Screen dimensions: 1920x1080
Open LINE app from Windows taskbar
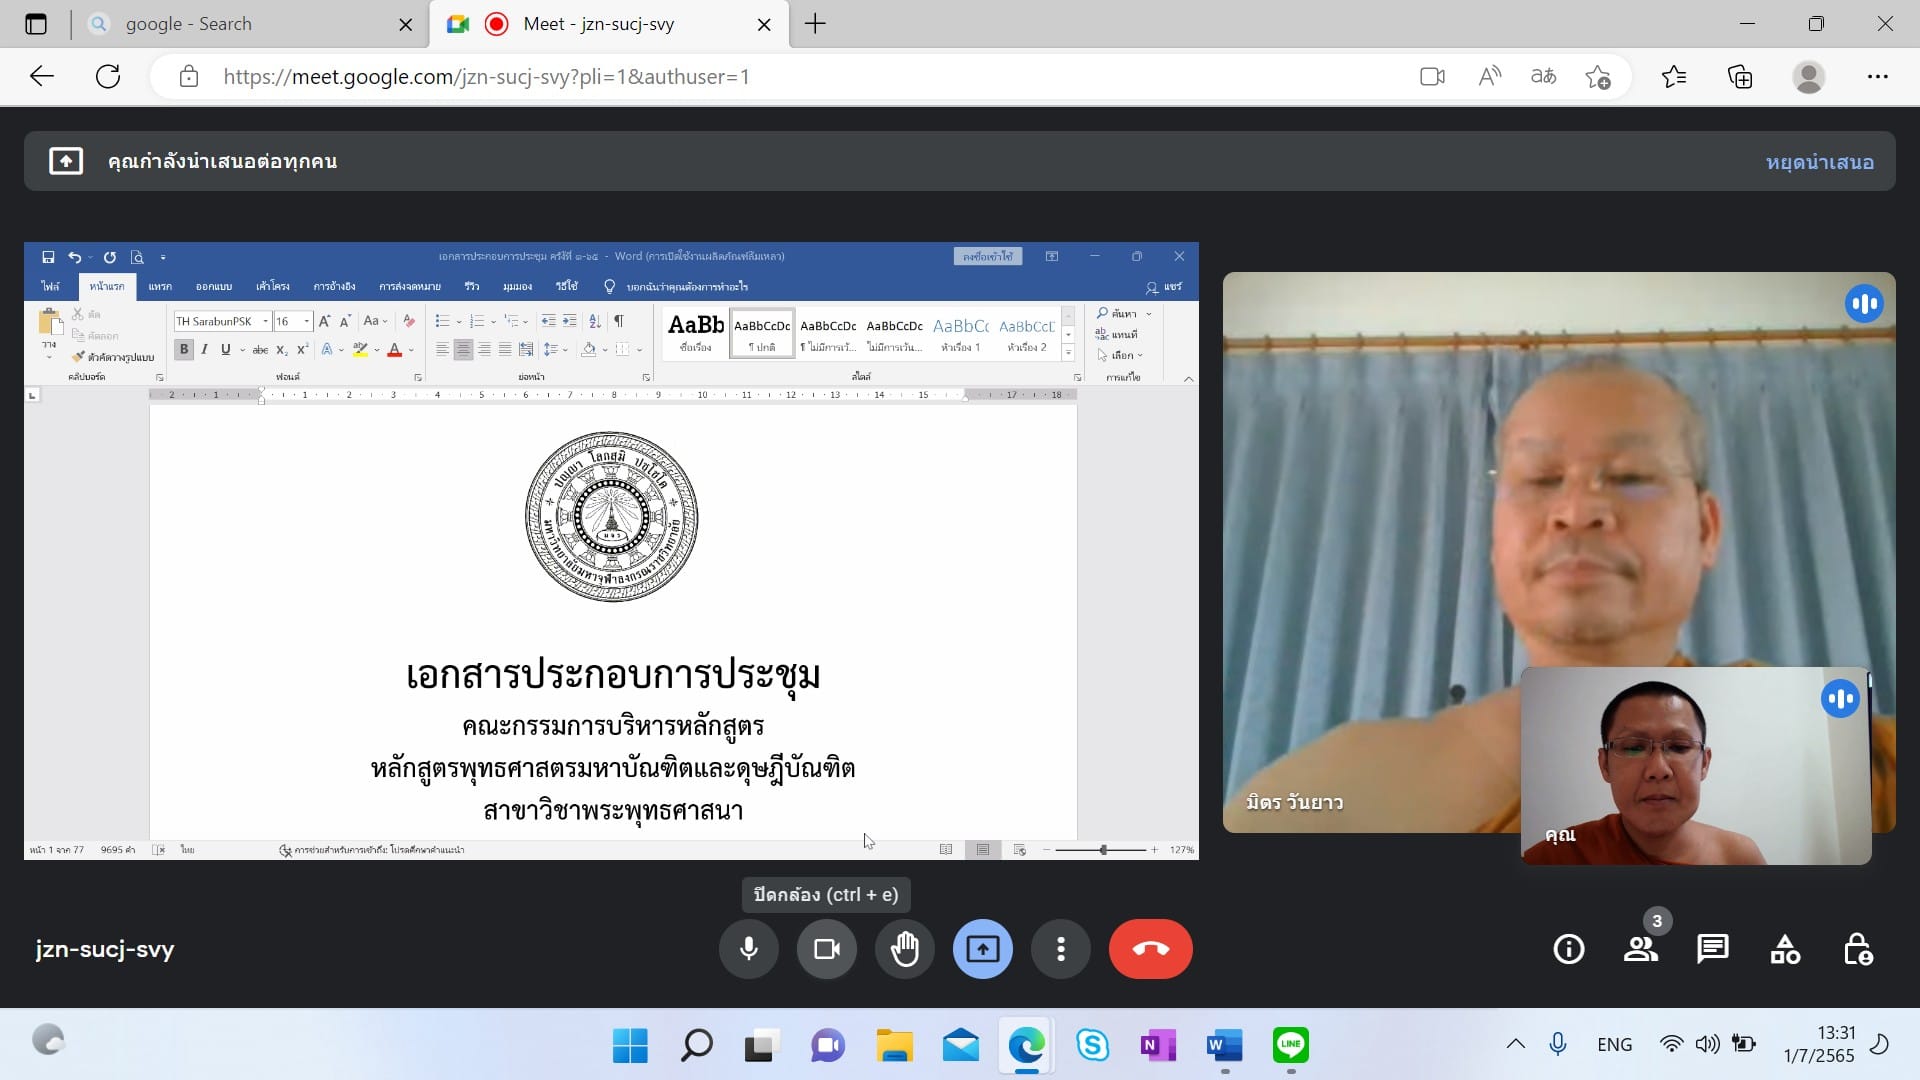tap(1290, 1045)
